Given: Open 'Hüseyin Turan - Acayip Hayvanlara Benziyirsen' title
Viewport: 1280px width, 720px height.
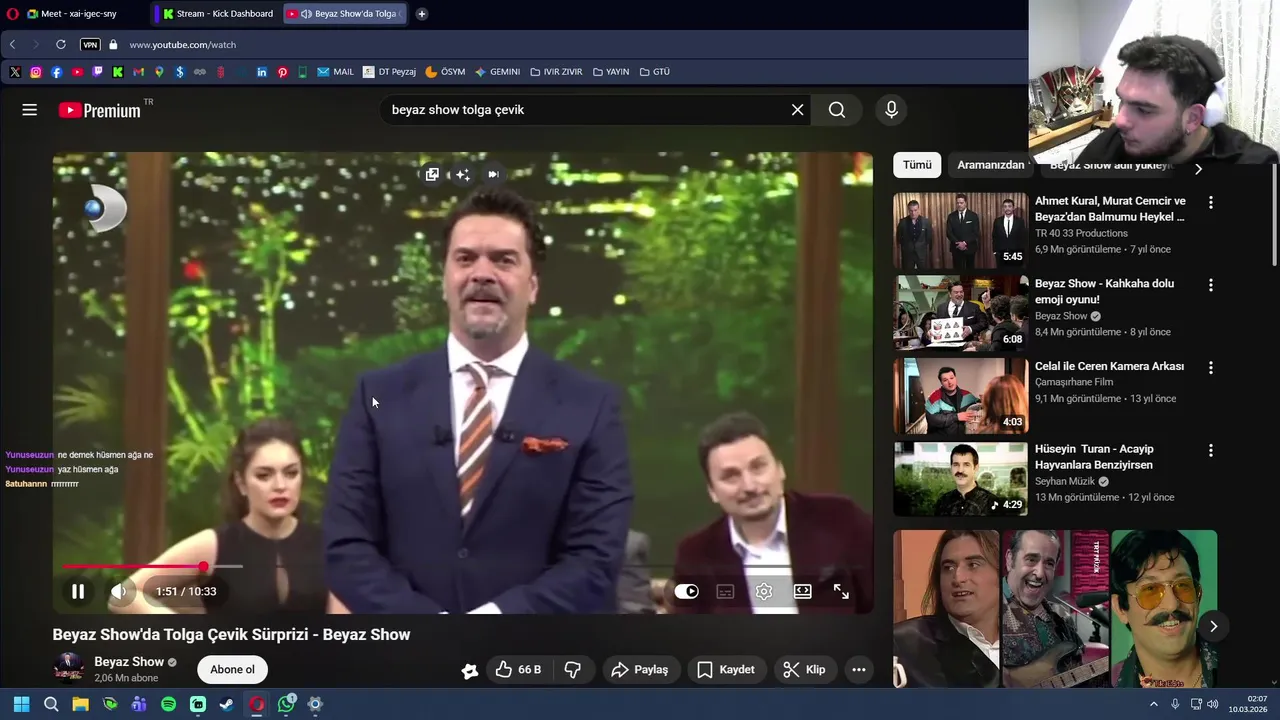Looking at the screenshot, I should click(x=1094, y=457).
